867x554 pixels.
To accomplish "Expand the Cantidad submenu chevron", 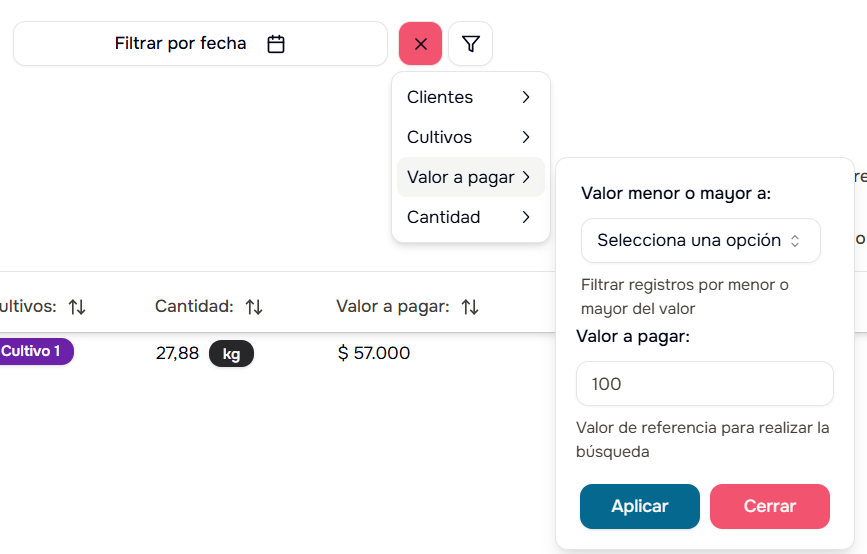I will click(x=526, y=217).
